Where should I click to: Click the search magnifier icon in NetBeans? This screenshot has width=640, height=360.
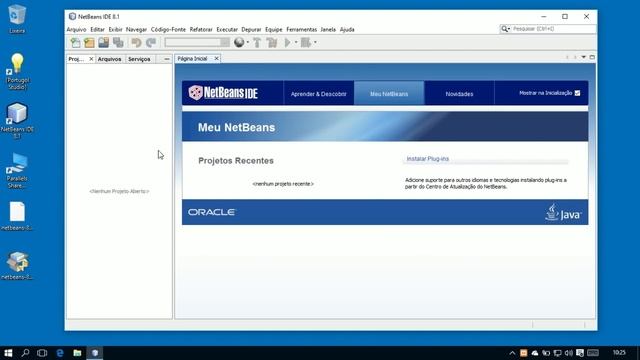504,29
